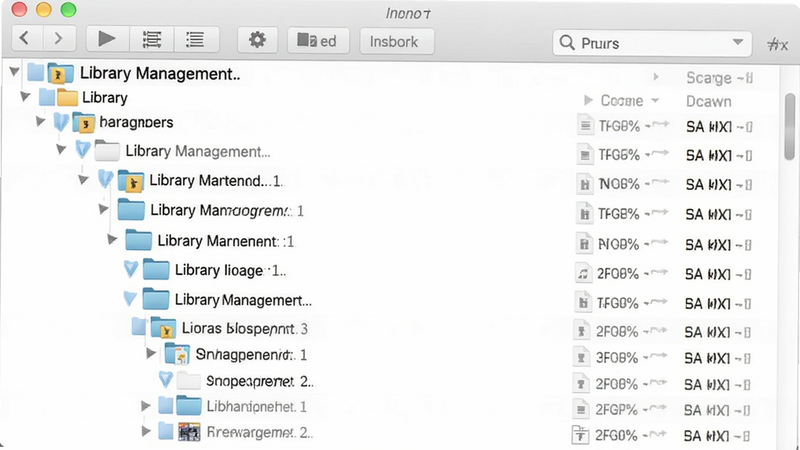800x450 pixels.
Task: Select the Library Management.. root folder icon
Action: tap(61, 73)
